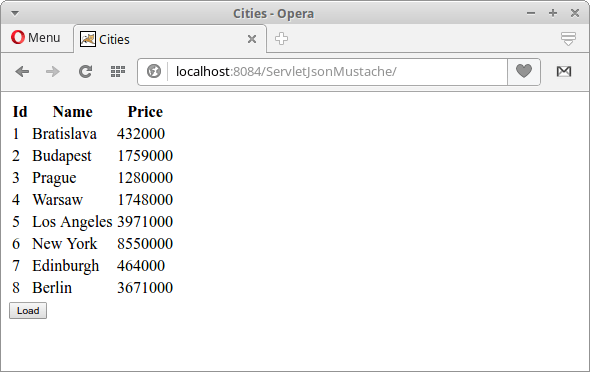Open window menu arrow in title bar

pyautogui.click(x=15, y=14)
